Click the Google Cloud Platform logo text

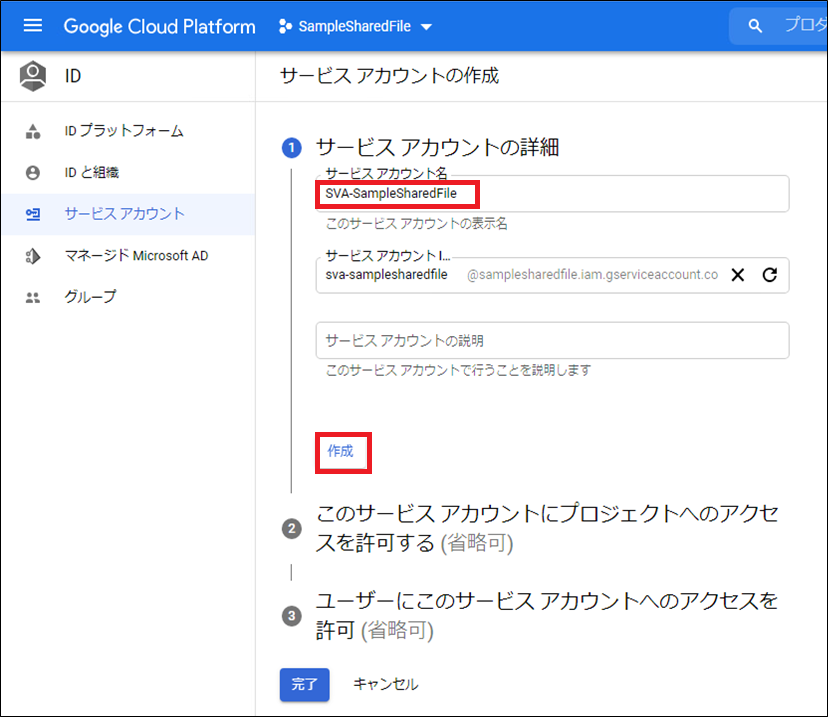pos(159,26)
